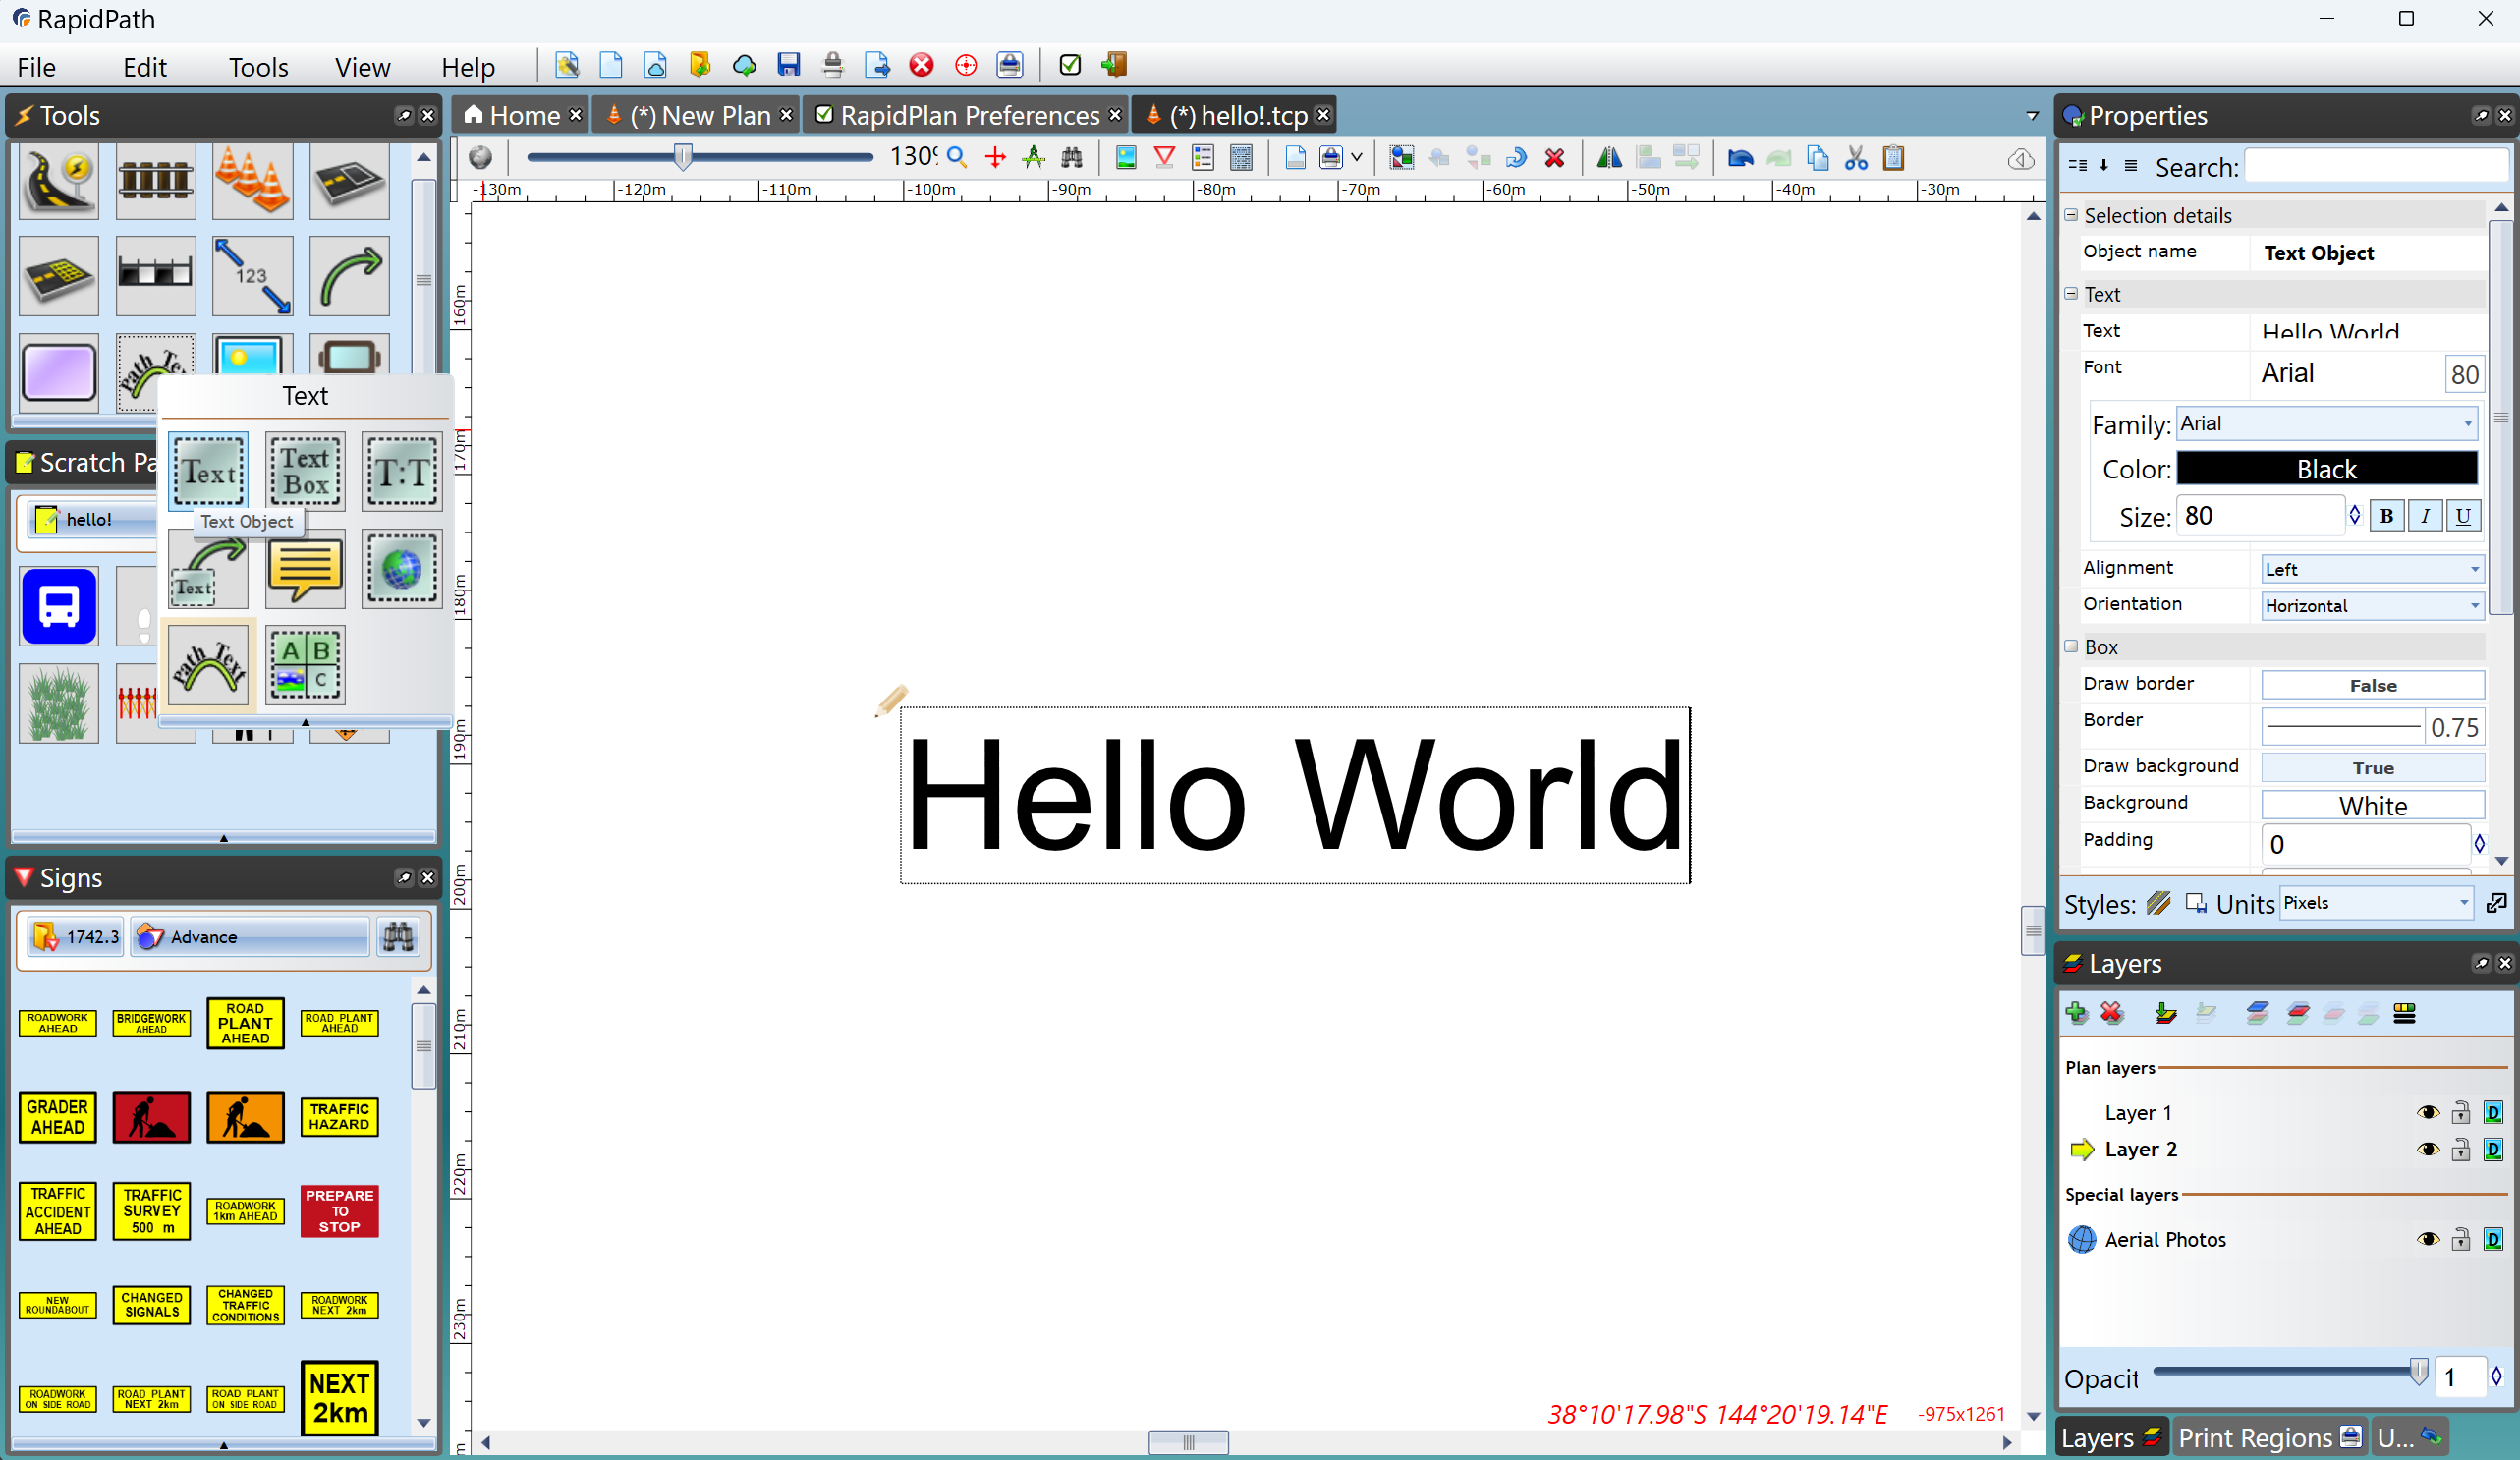
Task: Click the zoom slider handle
Action: [x=683, y=157]
